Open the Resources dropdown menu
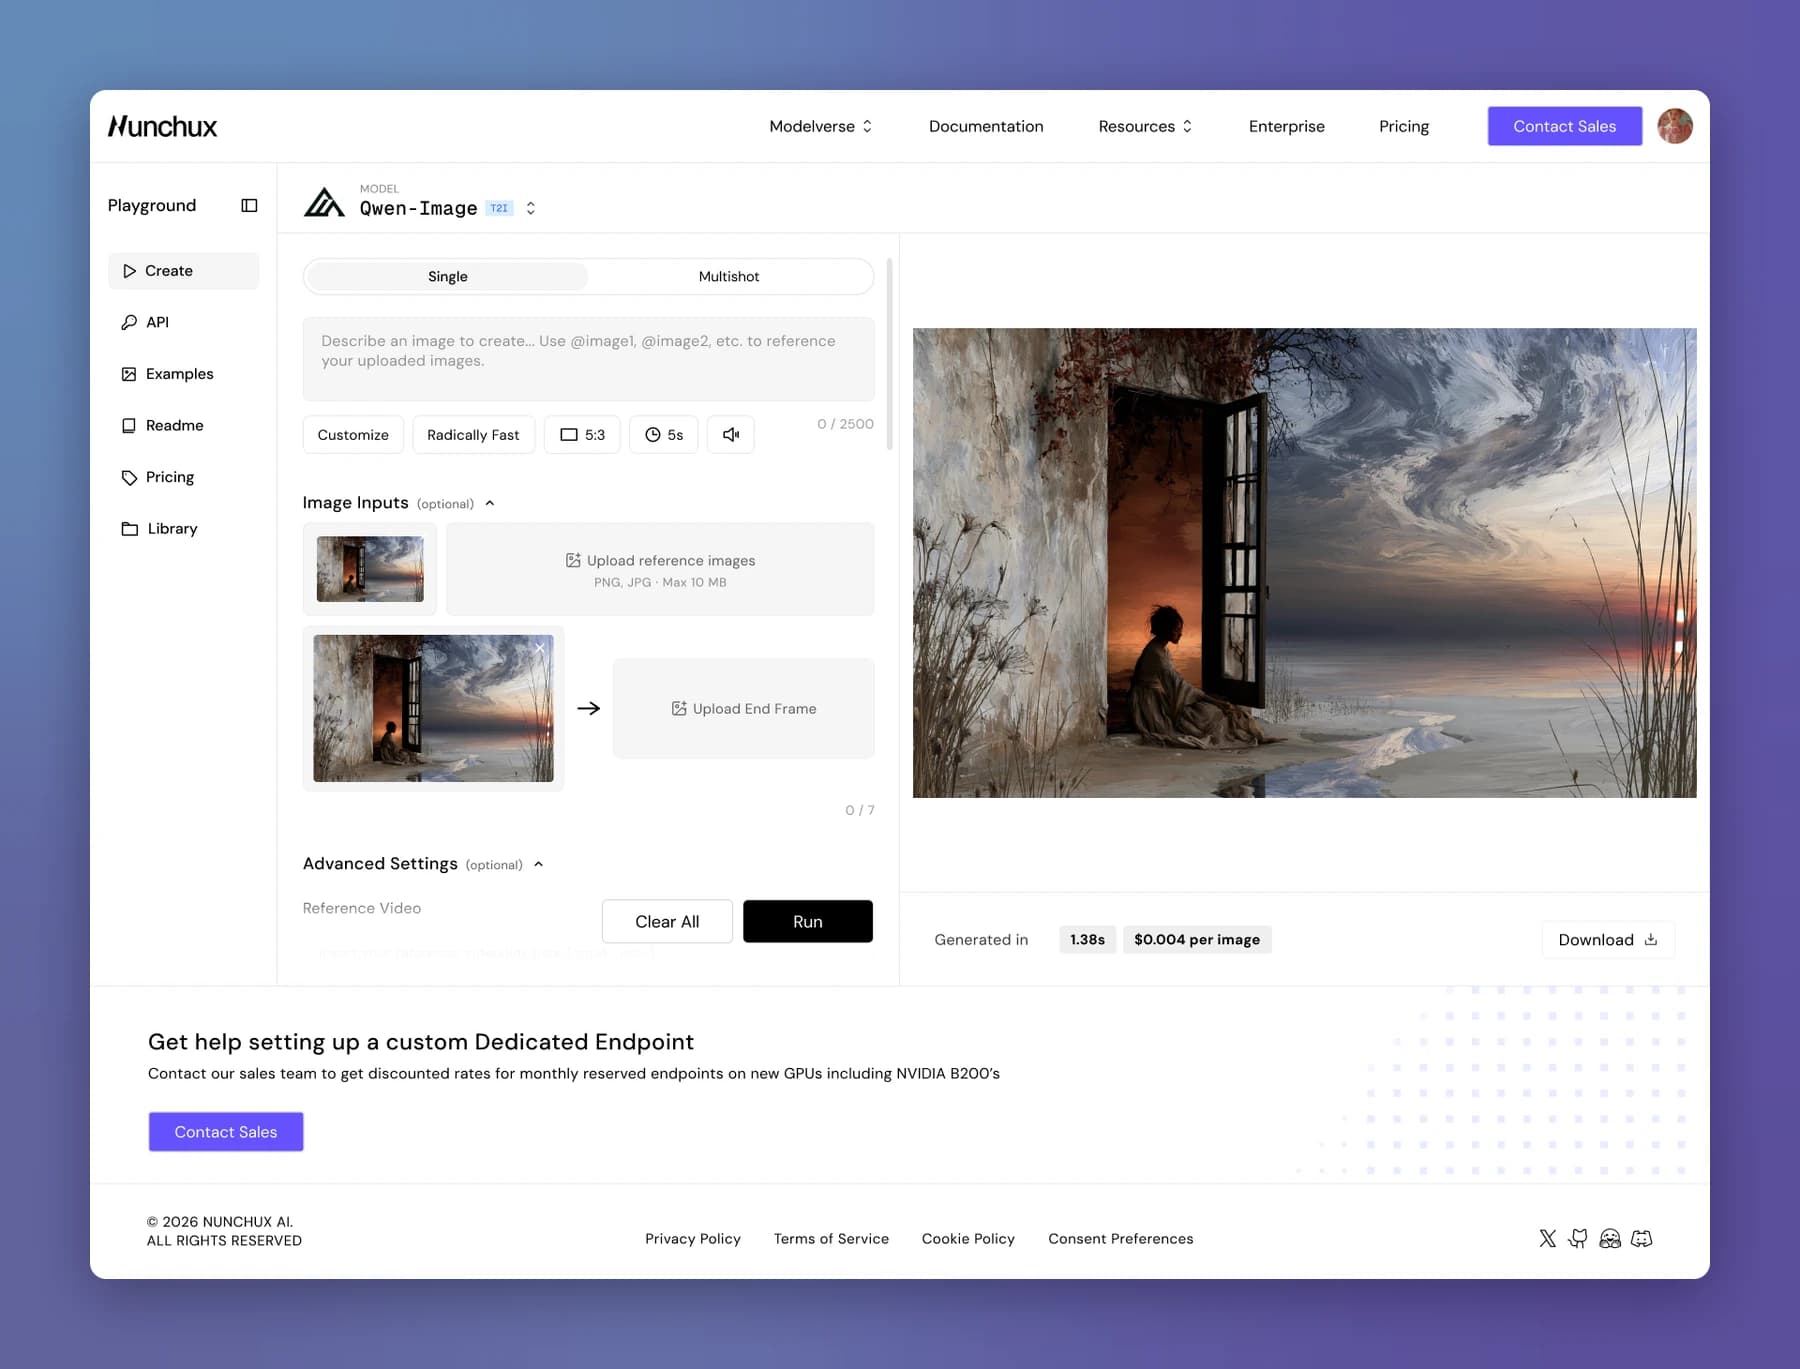The width and height of the screenshot is (1800, 1369). click(x=1145, y=126)
